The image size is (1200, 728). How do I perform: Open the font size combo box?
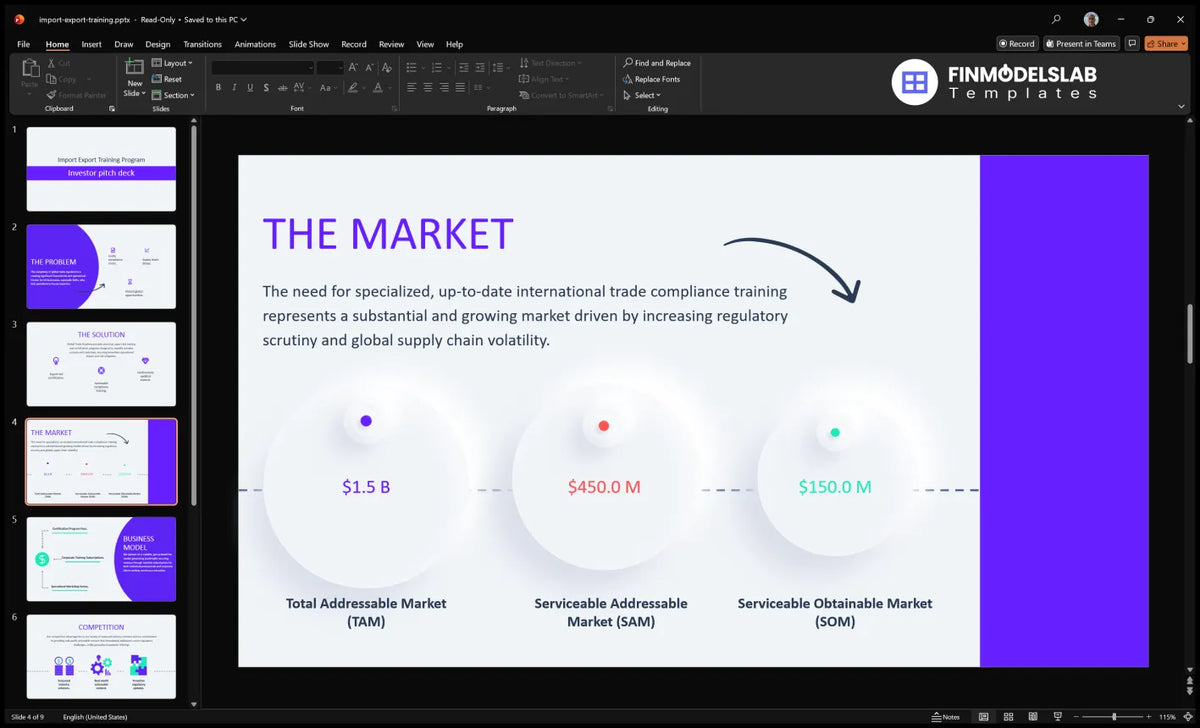click(330, 67)
